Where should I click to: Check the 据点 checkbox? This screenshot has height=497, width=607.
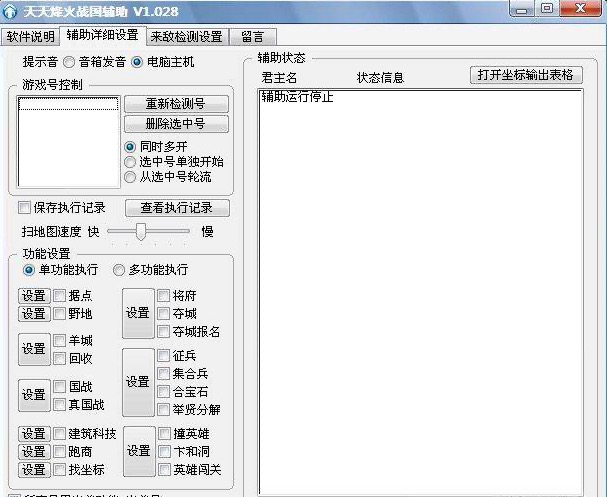point(59,296)
